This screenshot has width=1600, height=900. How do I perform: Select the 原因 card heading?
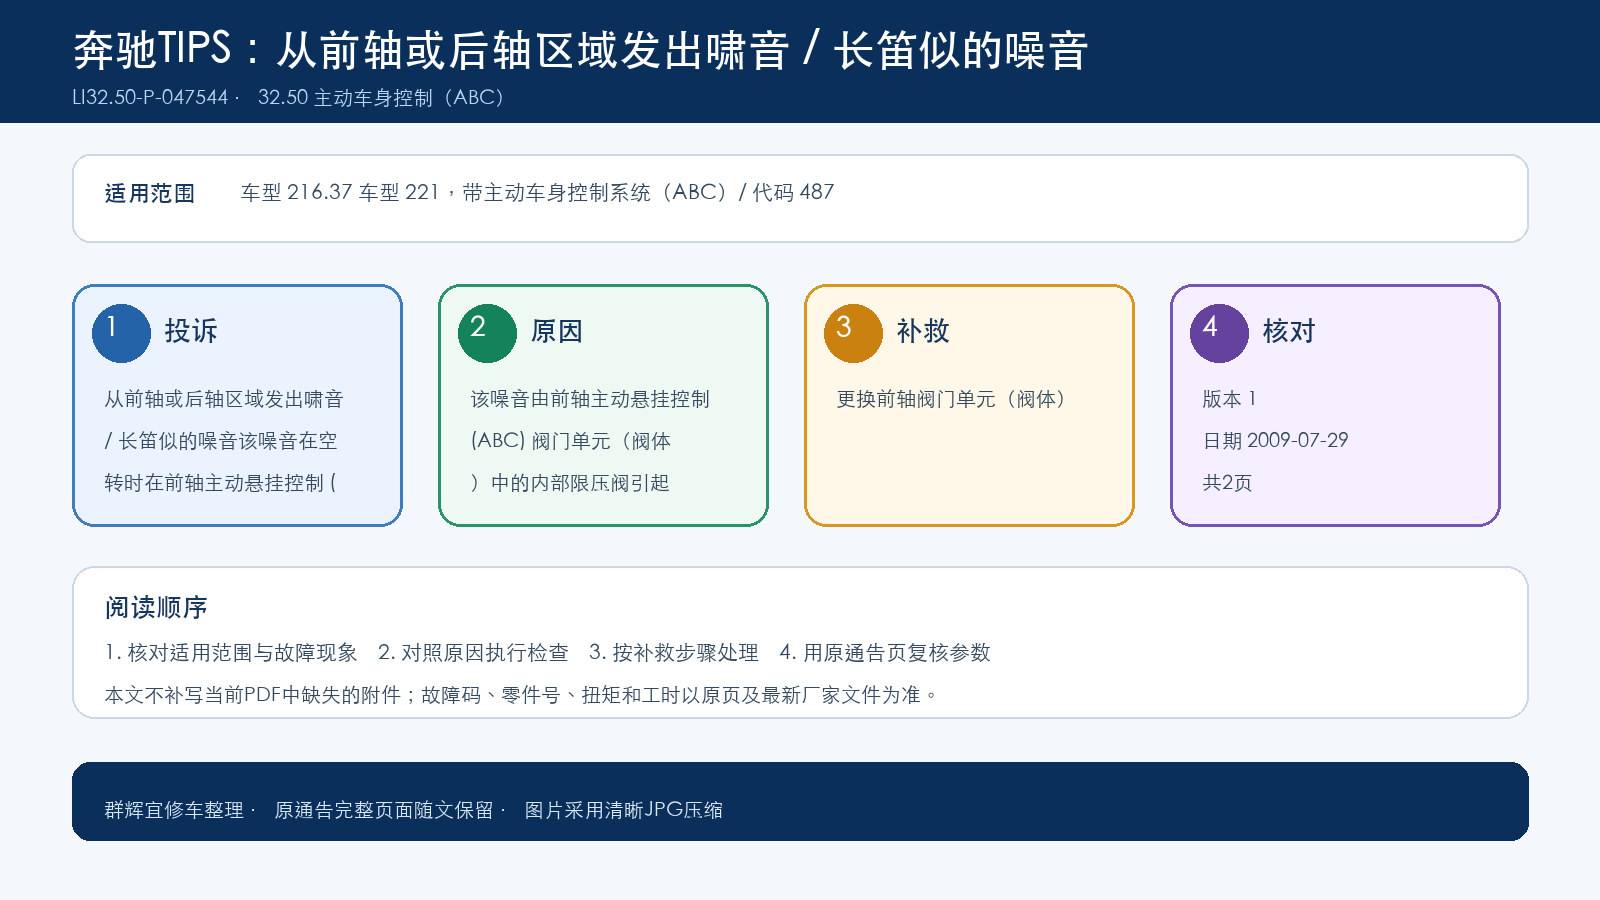pos(557,331)
